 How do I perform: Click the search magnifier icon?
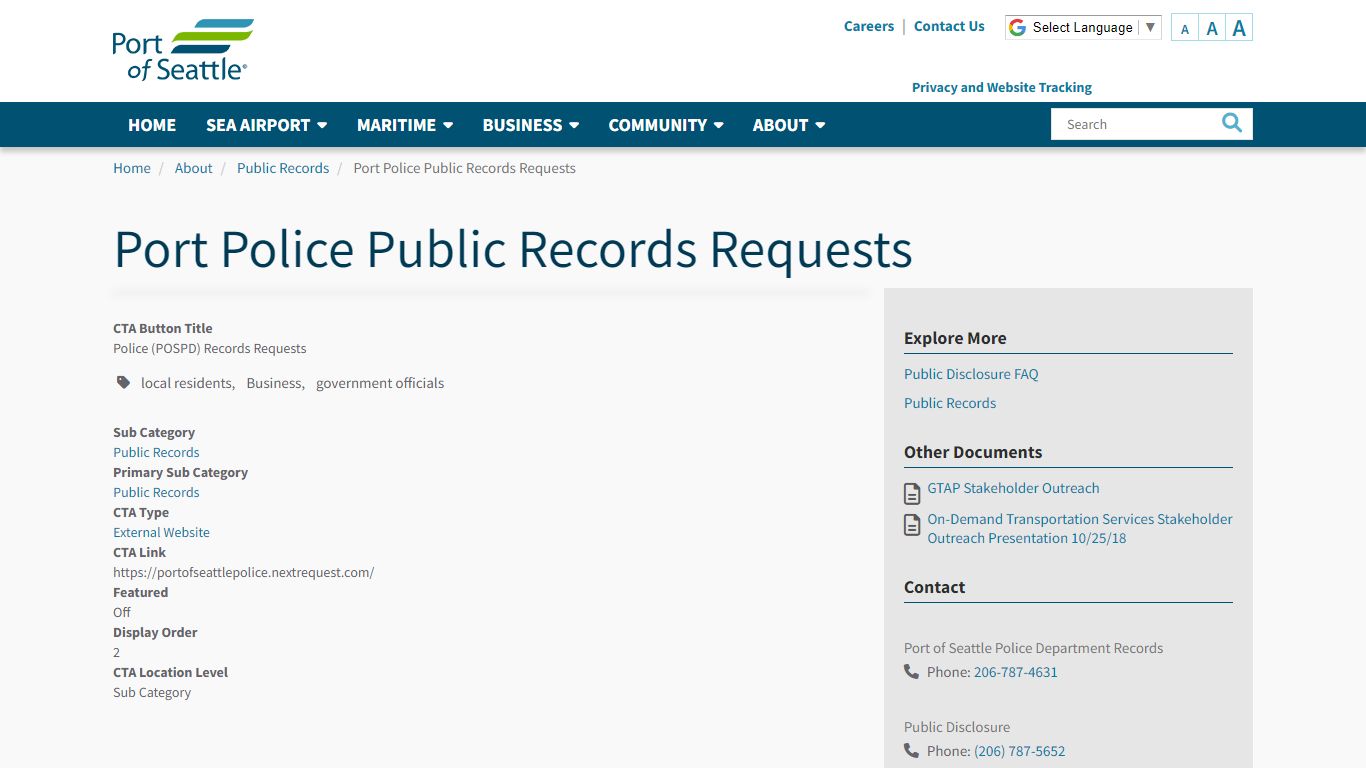pos(1232,123)
